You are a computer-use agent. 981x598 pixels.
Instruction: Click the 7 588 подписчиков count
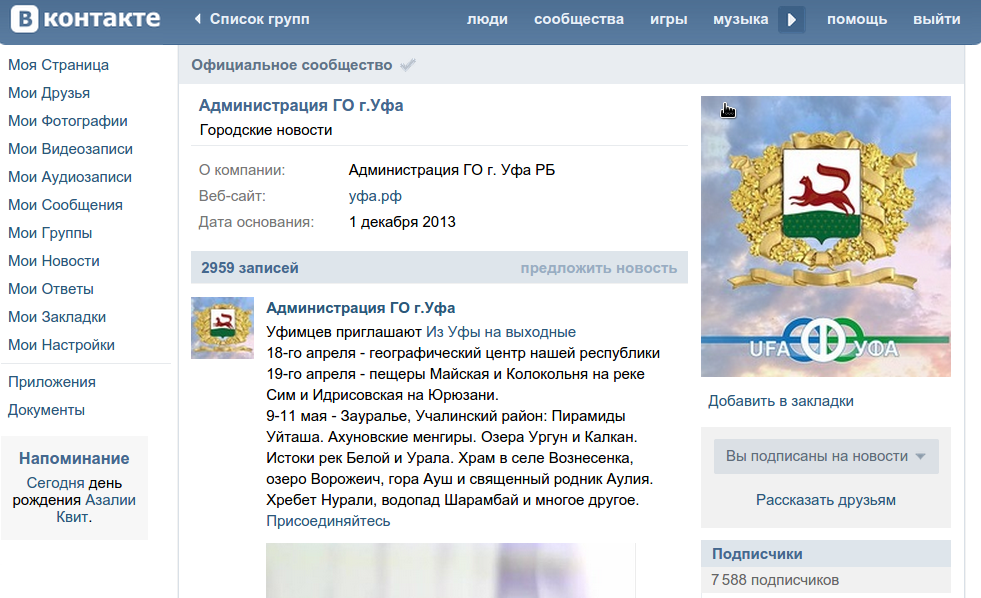coord(775,580)
